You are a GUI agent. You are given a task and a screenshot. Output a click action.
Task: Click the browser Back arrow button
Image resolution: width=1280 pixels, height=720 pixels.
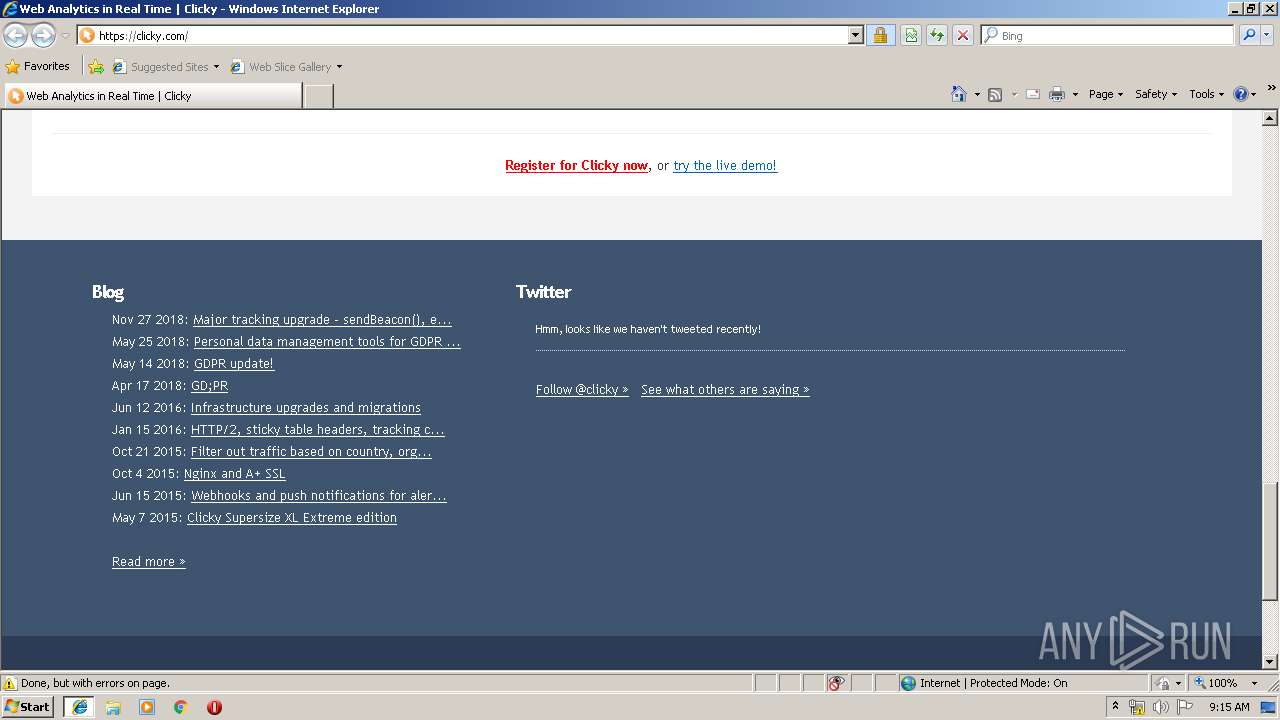[16, 35]
